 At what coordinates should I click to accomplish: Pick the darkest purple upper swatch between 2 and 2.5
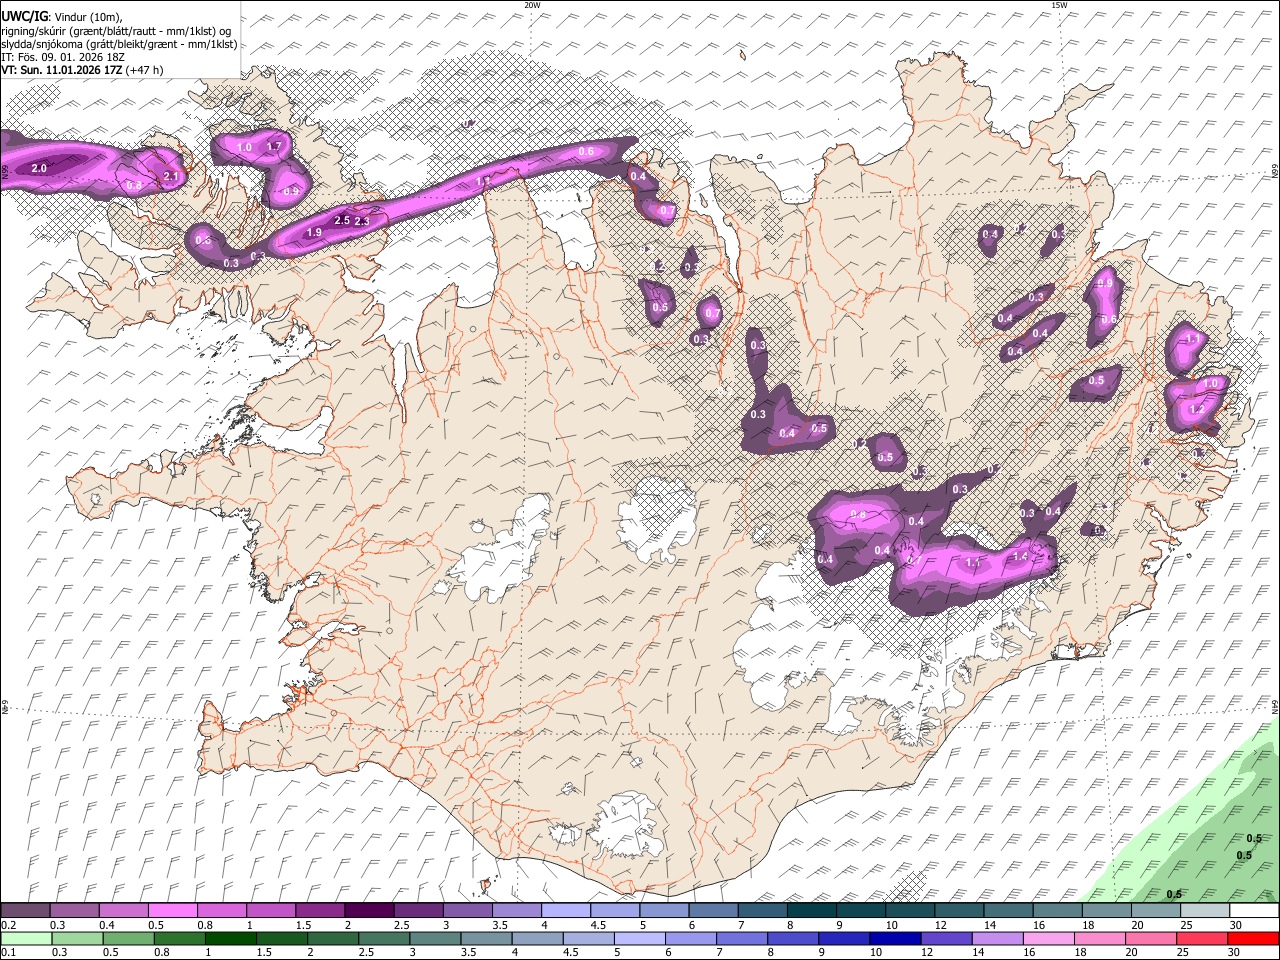click(369, 911)
